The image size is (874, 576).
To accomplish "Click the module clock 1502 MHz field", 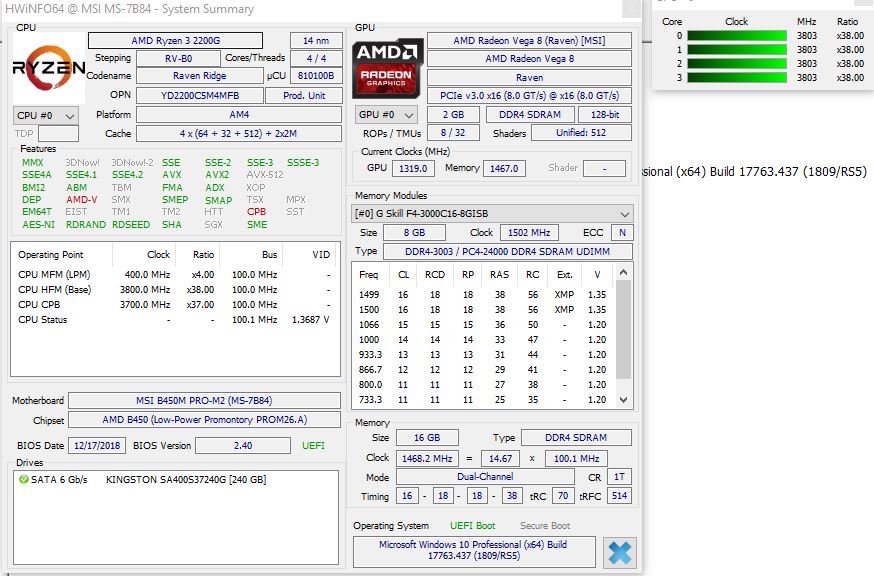I will tap(529, 233).
